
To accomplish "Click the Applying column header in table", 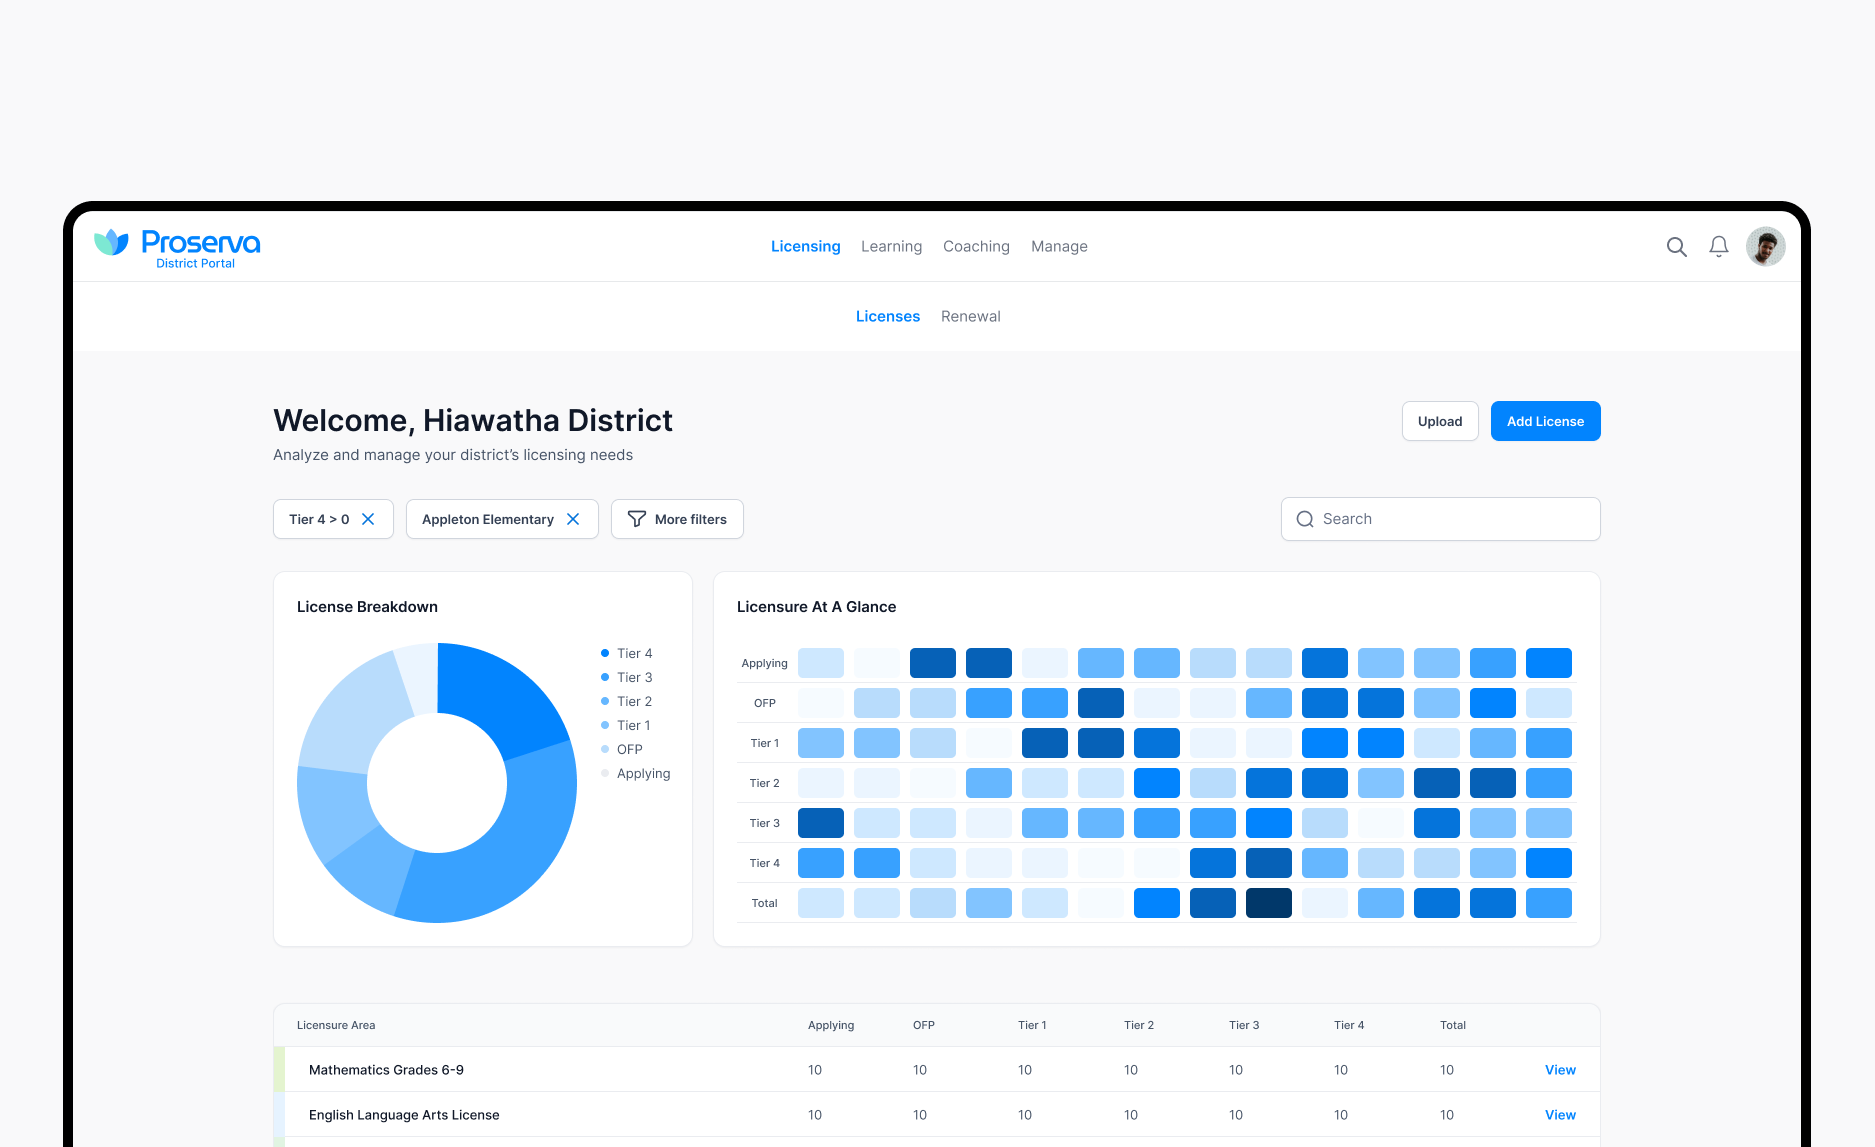I will click(831, 1025).
